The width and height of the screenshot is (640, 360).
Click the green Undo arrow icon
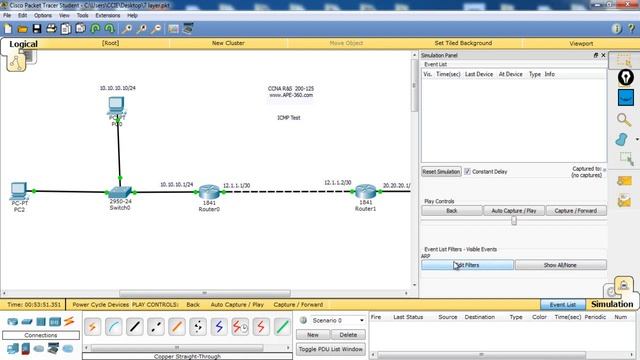click(96, 29)
